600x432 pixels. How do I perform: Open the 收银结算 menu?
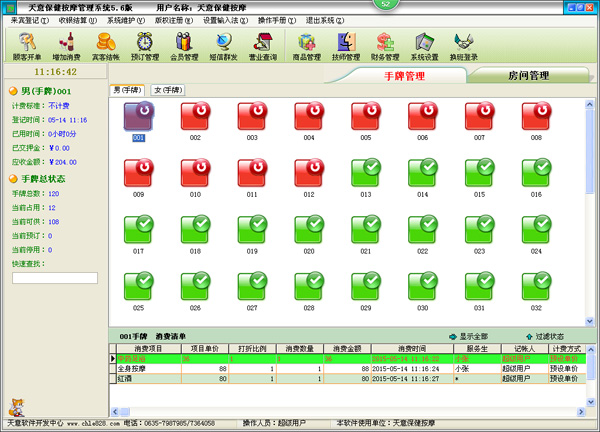77,20
